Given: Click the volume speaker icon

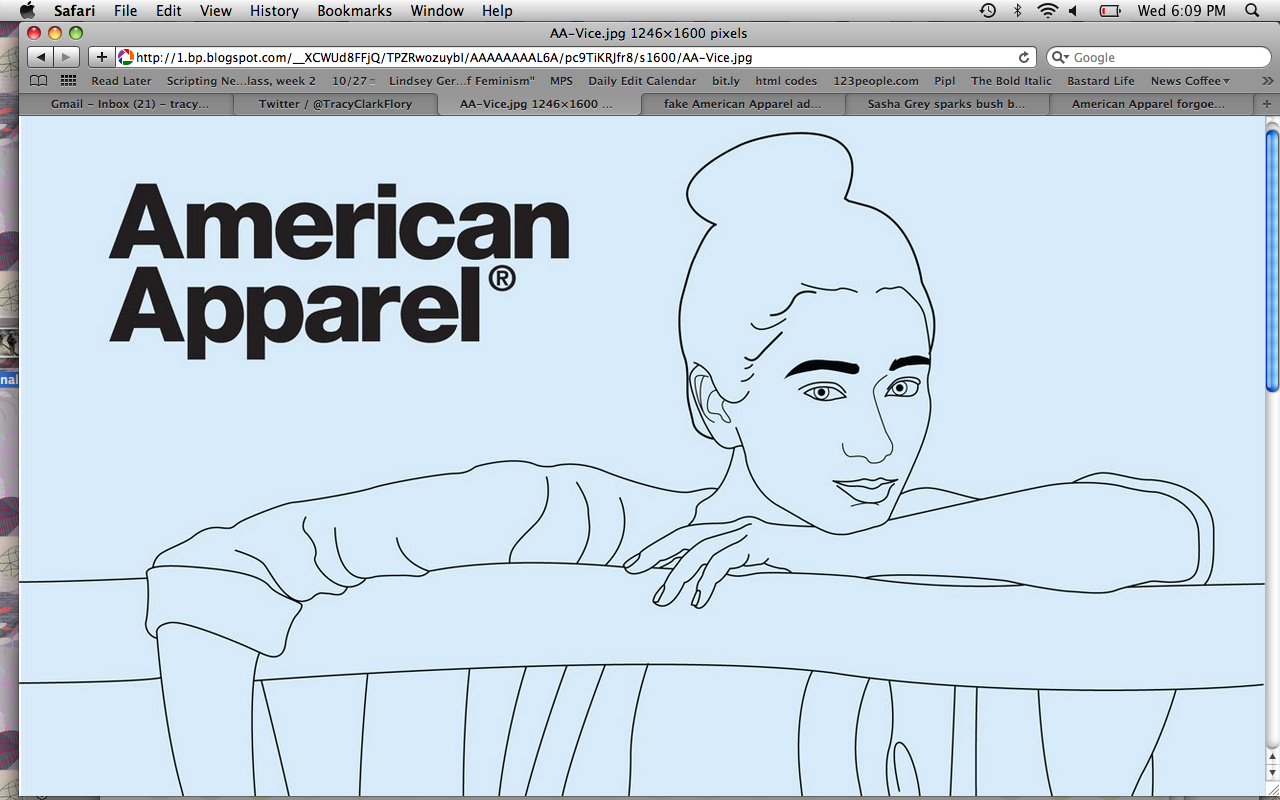Looking at the screenshot, I should point(1073,10).
